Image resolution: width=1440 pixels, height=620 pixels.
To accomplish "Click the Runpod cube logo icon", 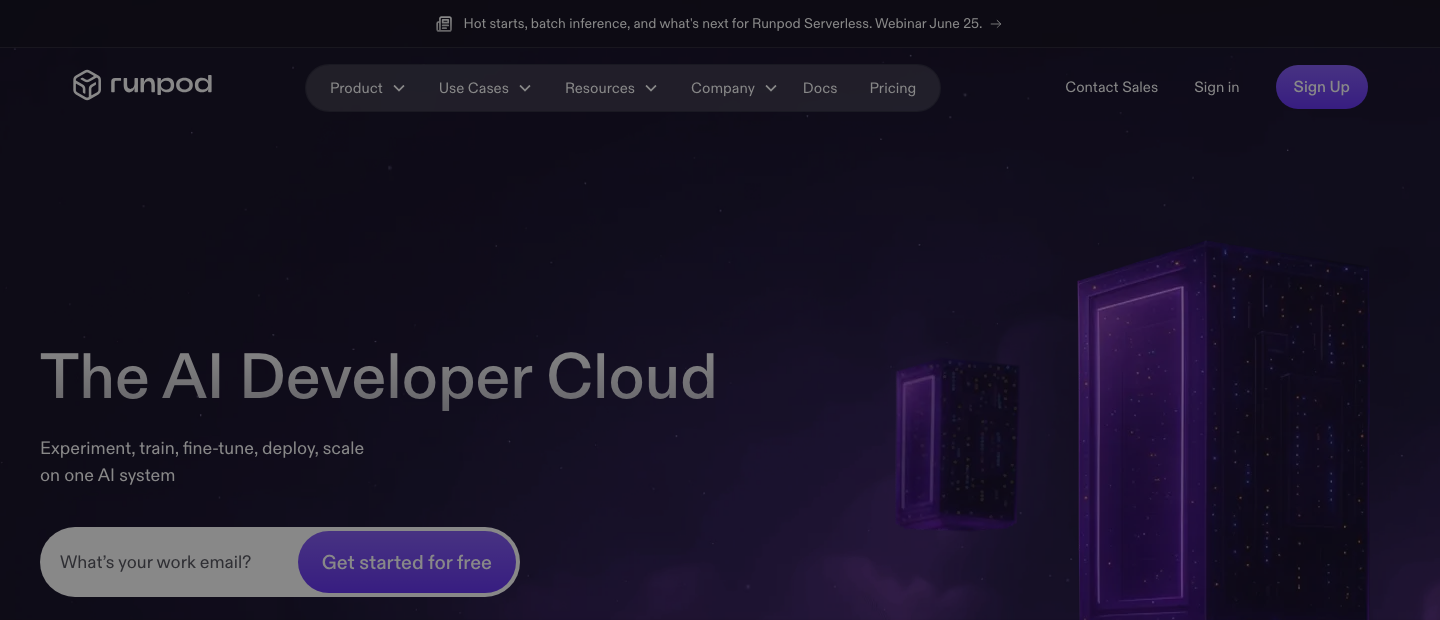I will pyautogui.click(x=87, y=85).
